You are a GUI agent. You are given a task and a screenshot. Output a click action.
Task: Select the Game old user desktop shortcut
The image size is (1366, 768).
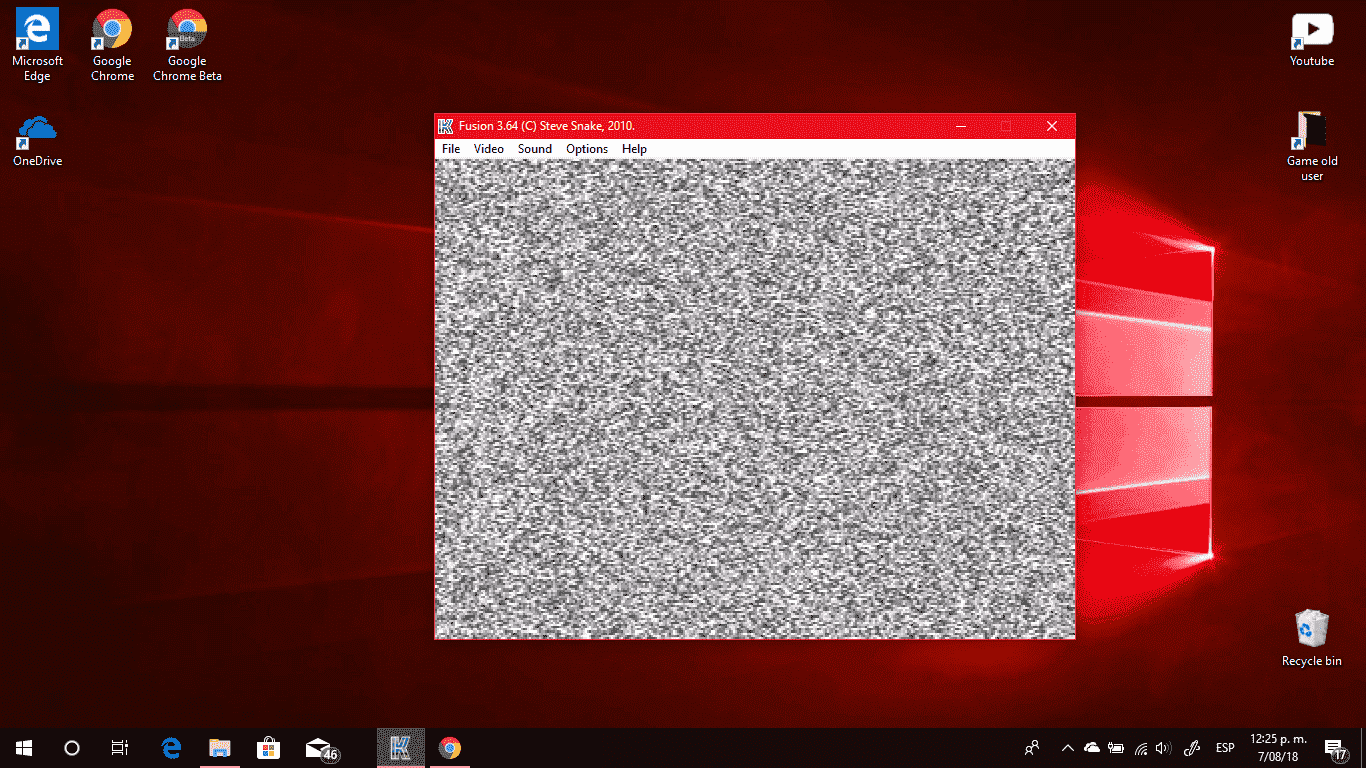[1311, 146]
